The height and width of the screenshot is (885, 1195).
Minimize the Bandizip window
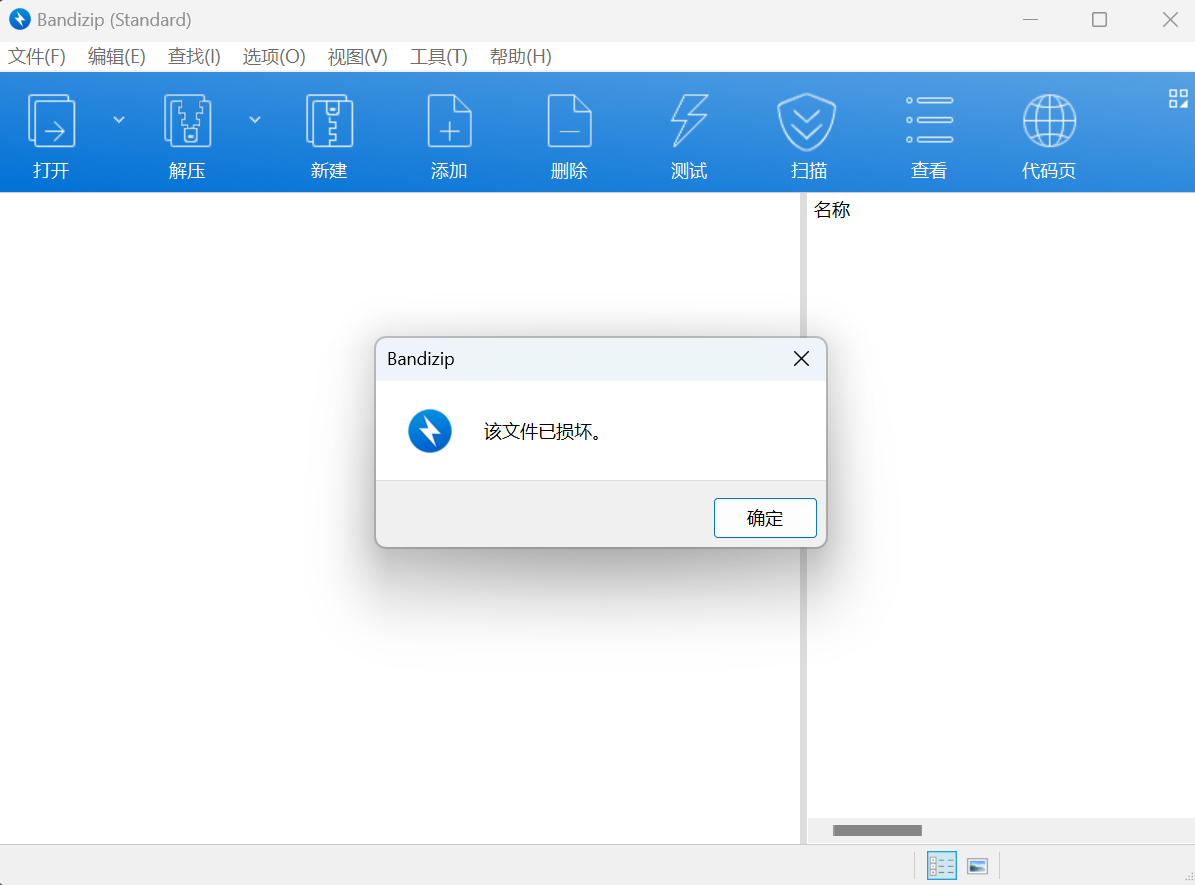pyautogui.click(x=1030, y=20)
